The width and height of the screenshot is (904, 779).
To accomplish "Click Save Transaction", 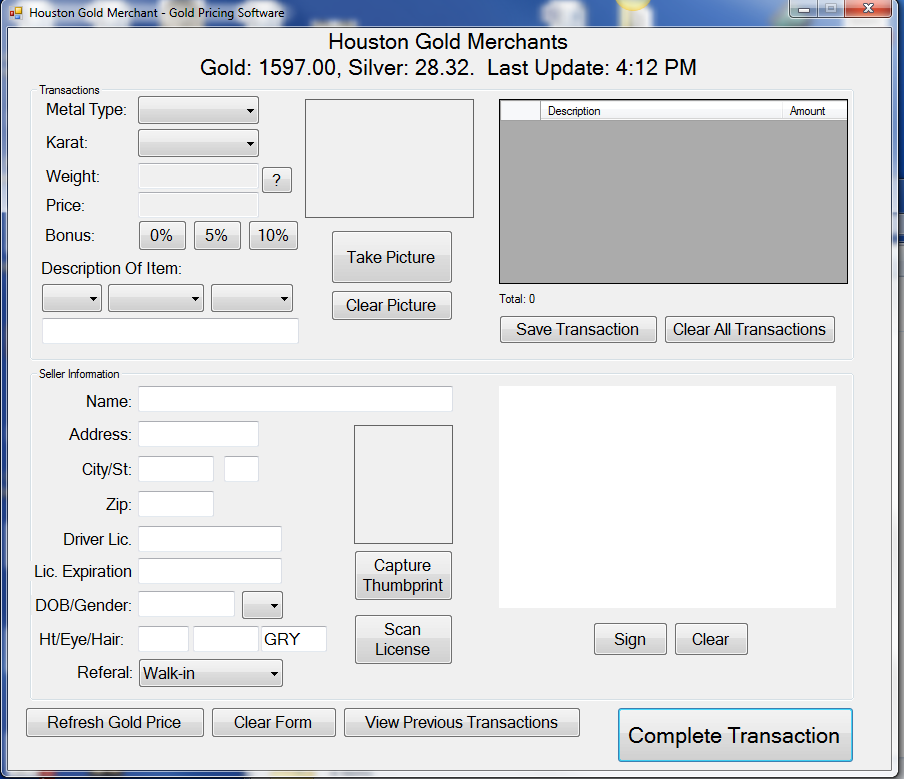I will [578, 329].
